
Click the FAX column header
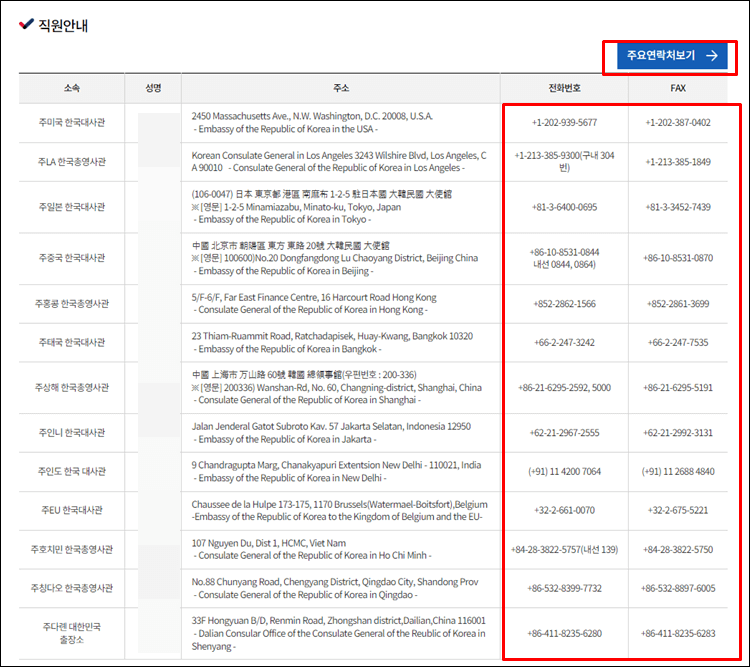click(x=678, y=88)
